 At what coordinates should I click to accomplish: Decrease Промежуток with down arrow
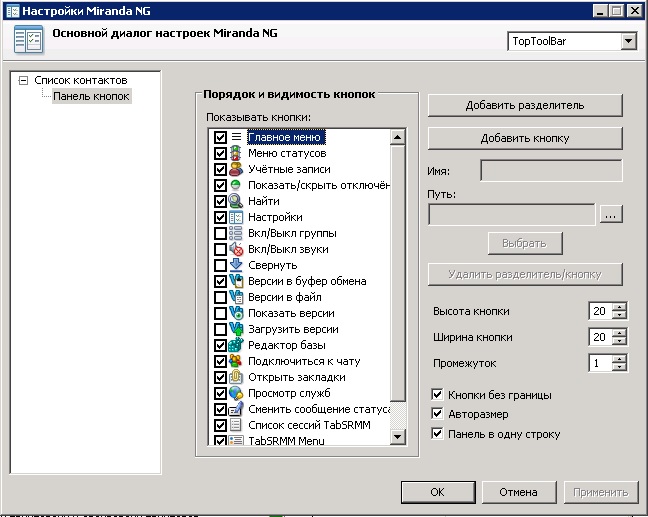click(619, 367)
